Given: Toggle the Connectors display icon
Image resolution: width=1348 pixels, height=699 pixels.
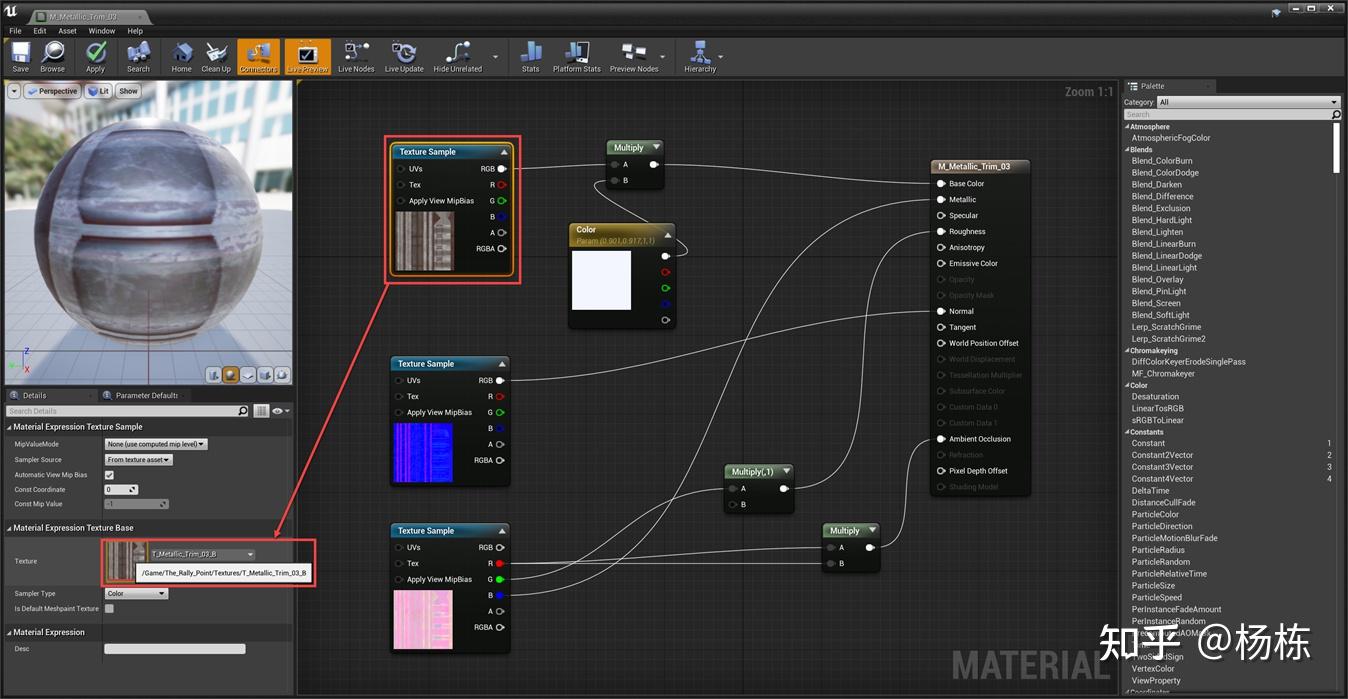Looking at the screenshot, I should click(x=258, y=55).
